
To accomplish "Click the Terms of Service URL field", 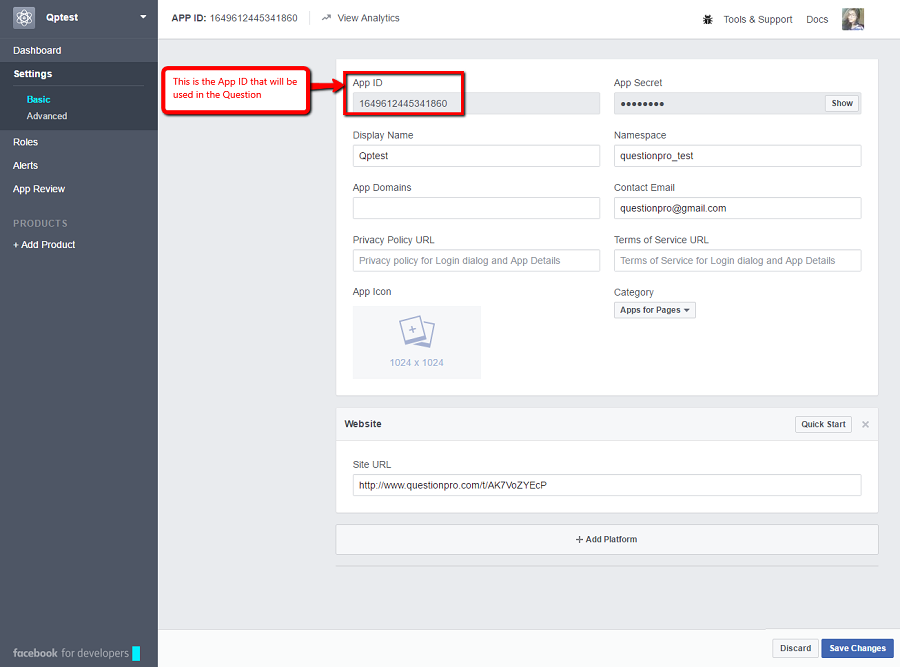I will (737, 261).
